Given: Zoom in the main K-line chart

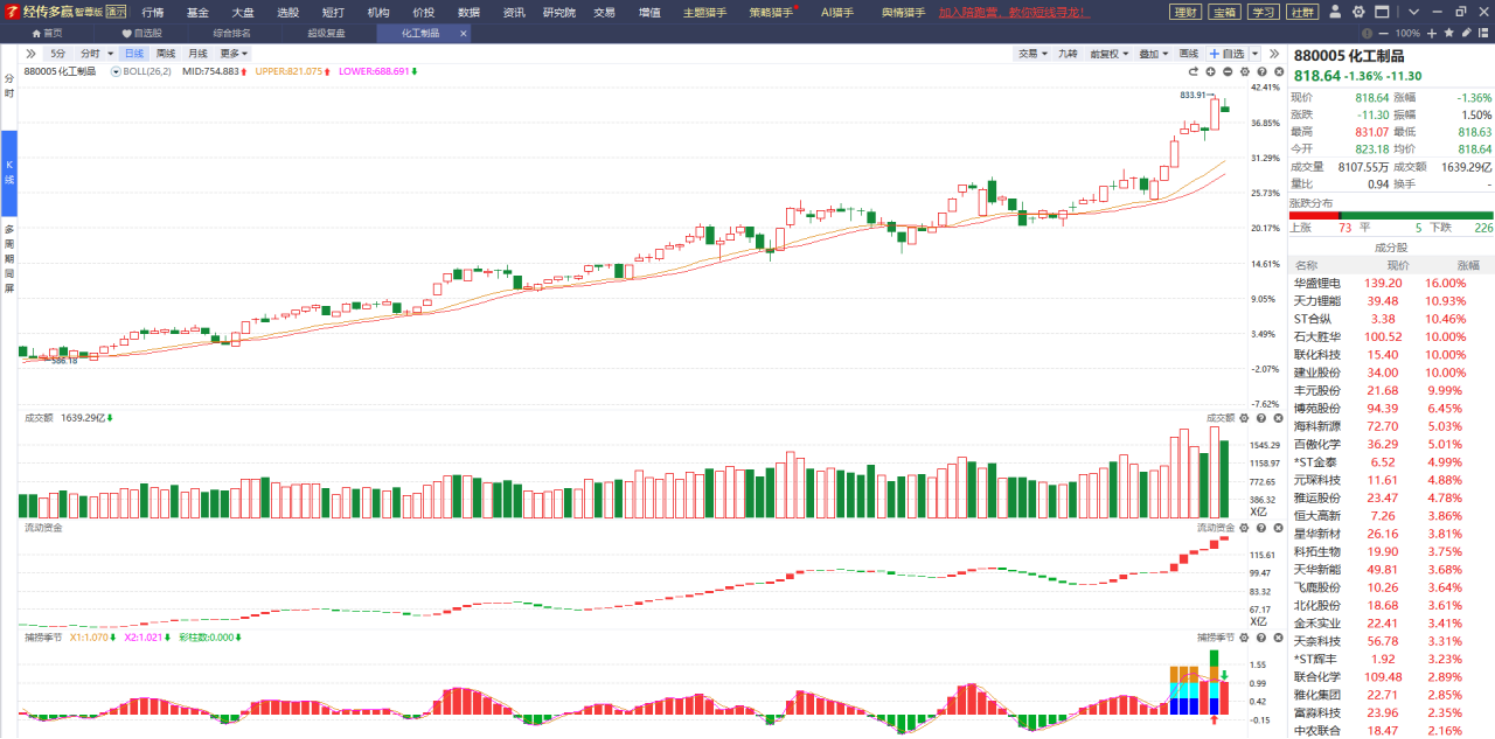Looking at the screenshot, I should point(1210,72).
